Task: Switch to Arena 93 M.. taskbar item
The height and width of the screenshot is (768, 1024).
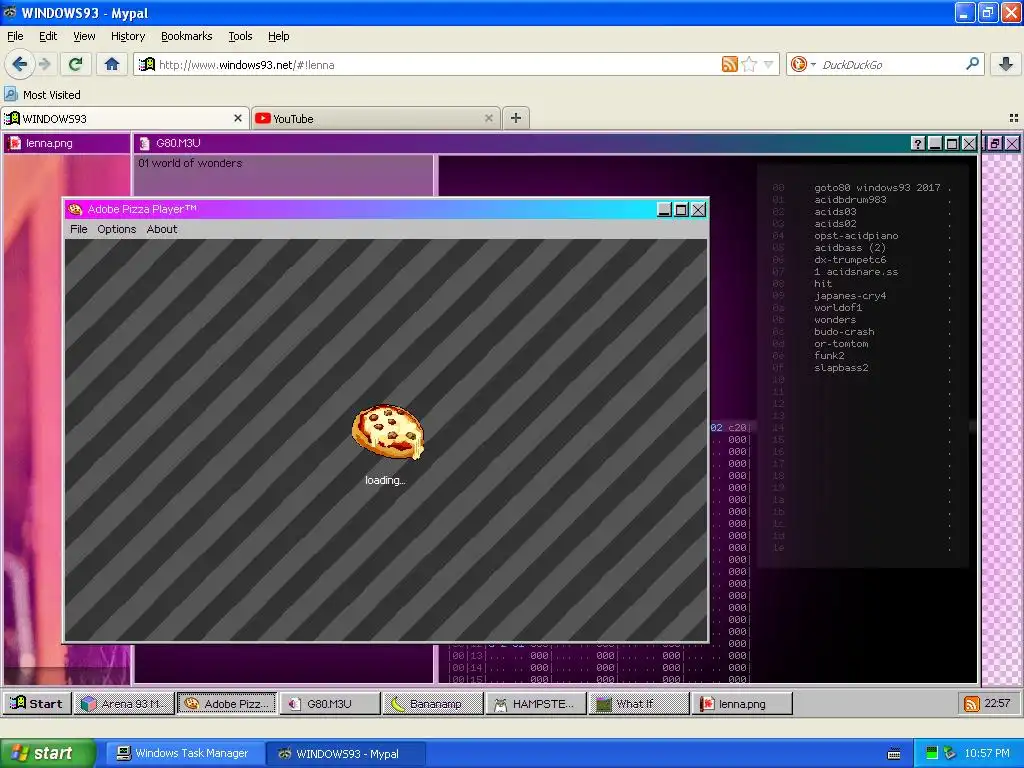Action: coord(123,703)
